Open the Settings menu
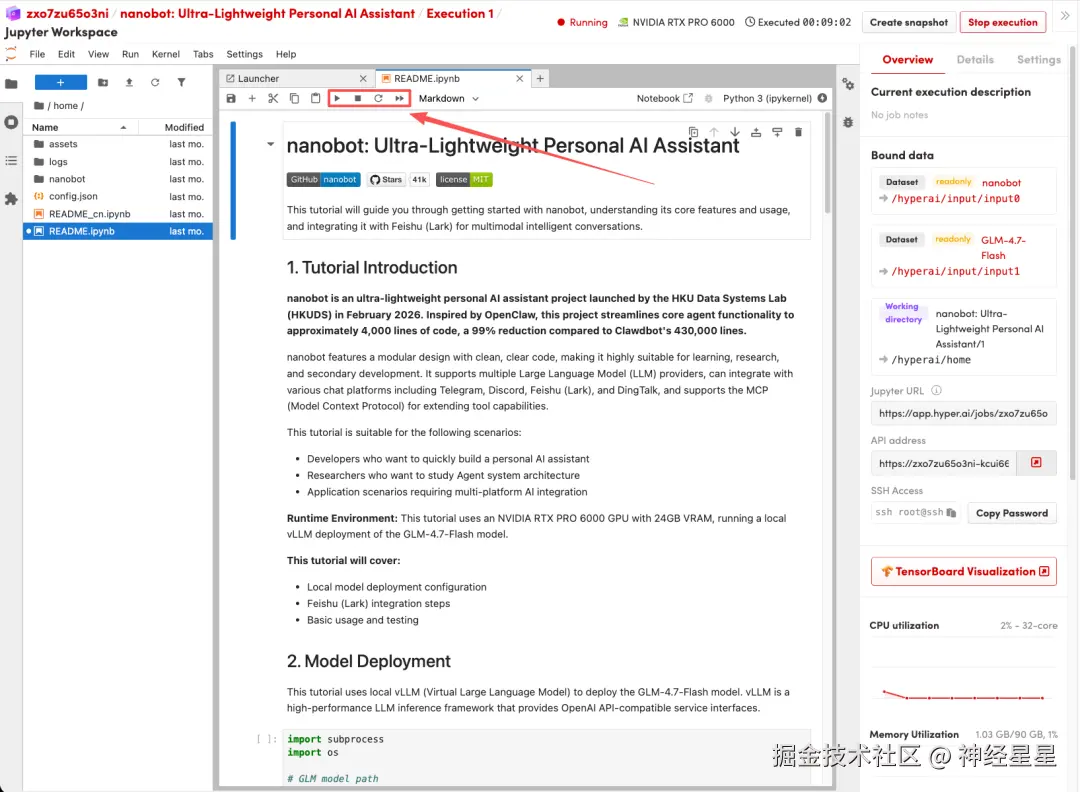Image resolution: width=1080 pixels, height=792 pixels. [245, 54]
